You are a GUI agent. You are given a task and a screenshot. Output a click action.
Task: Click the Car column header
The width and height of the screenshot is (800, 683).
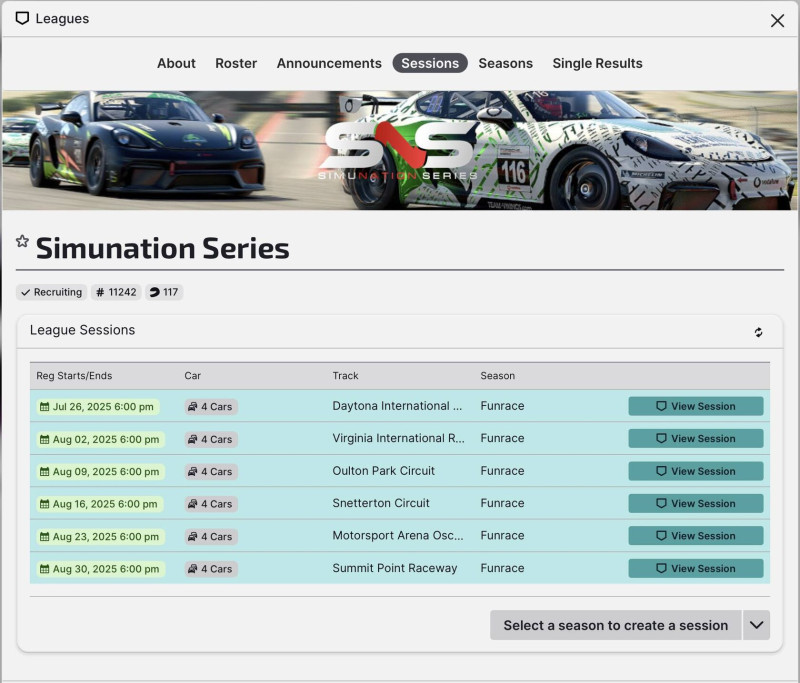click(192, 376)
